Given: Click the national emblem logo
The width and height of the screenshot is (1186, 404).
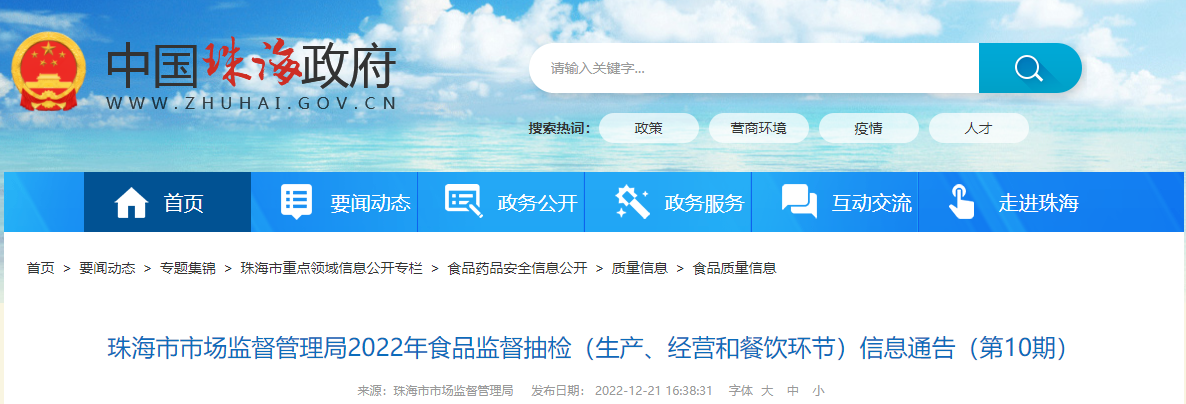Looking at the screenshot, I should pyautogui.click(x=50, y=72).
